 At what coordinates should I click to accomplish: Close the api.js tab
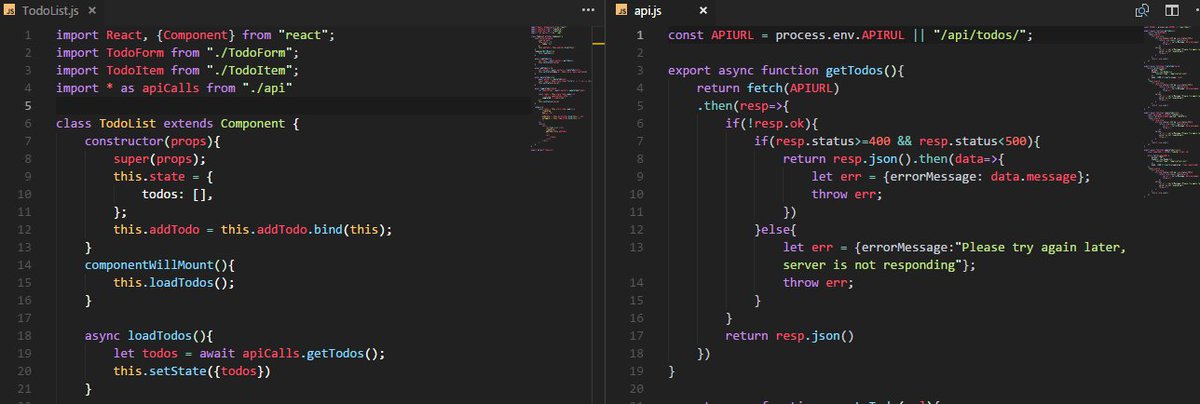703,10
